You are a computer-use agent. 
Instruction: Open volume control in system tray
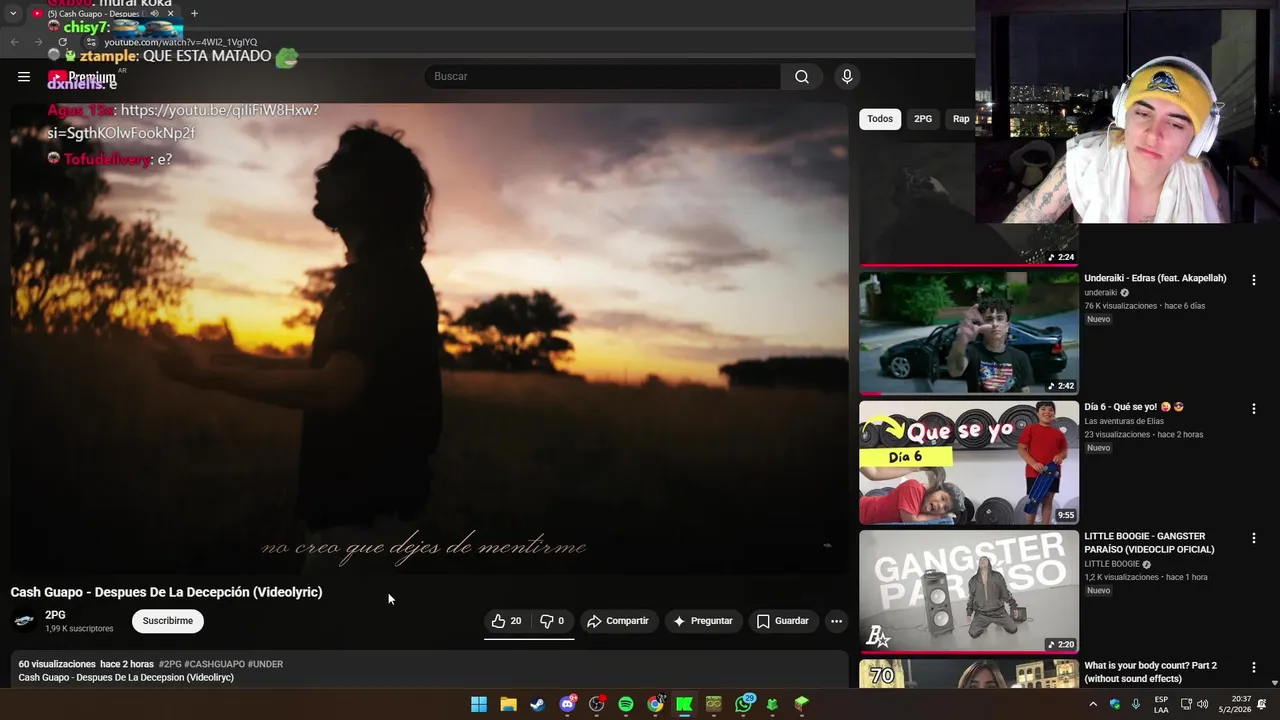point(1202,704)
